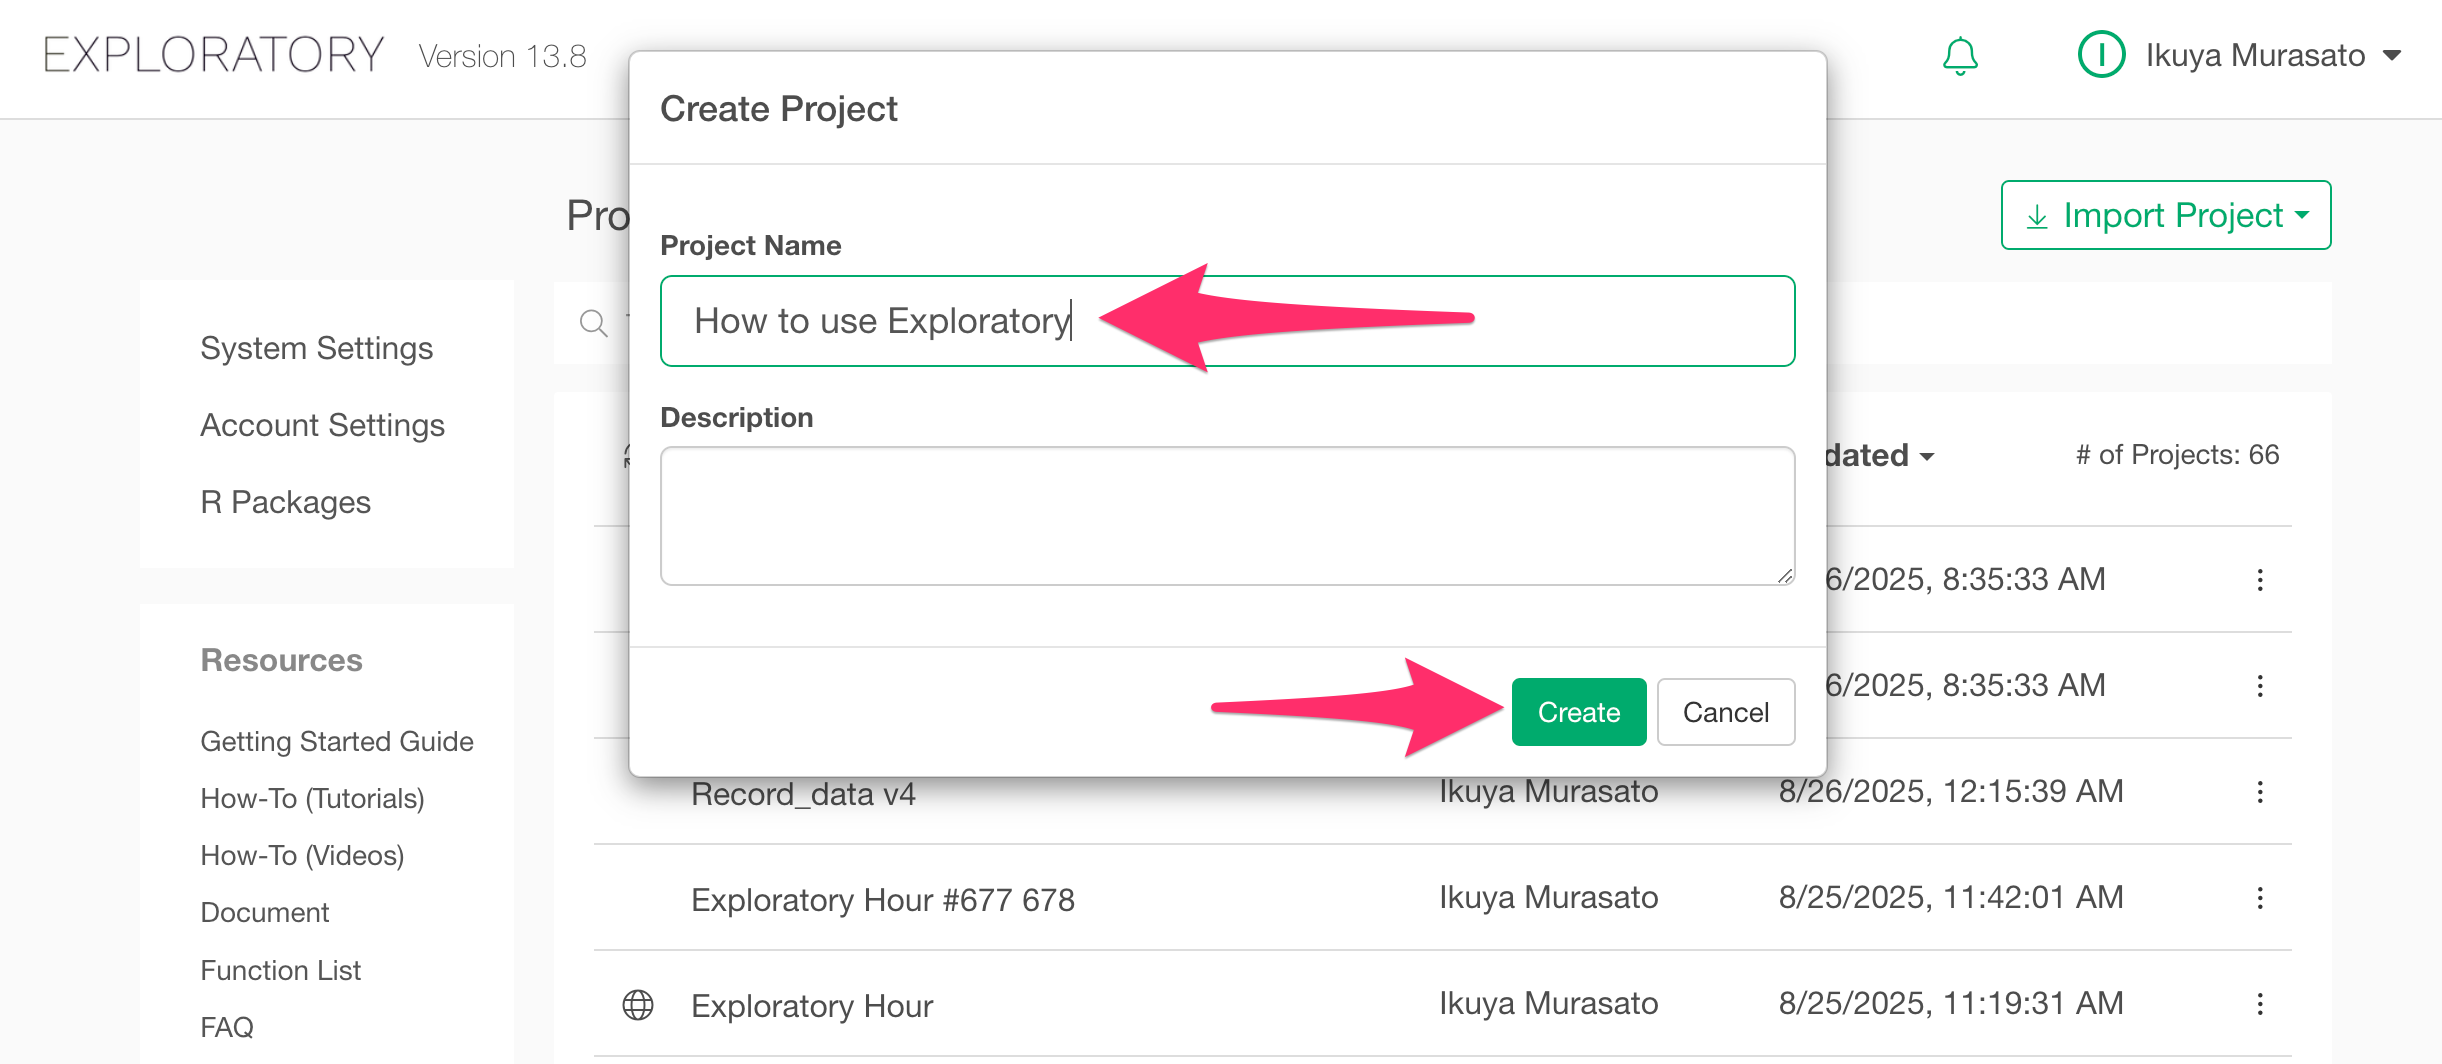Viewport: 2442px width, 1064px height.
Task: Open the Document resource link
Action: click(265, 912)
